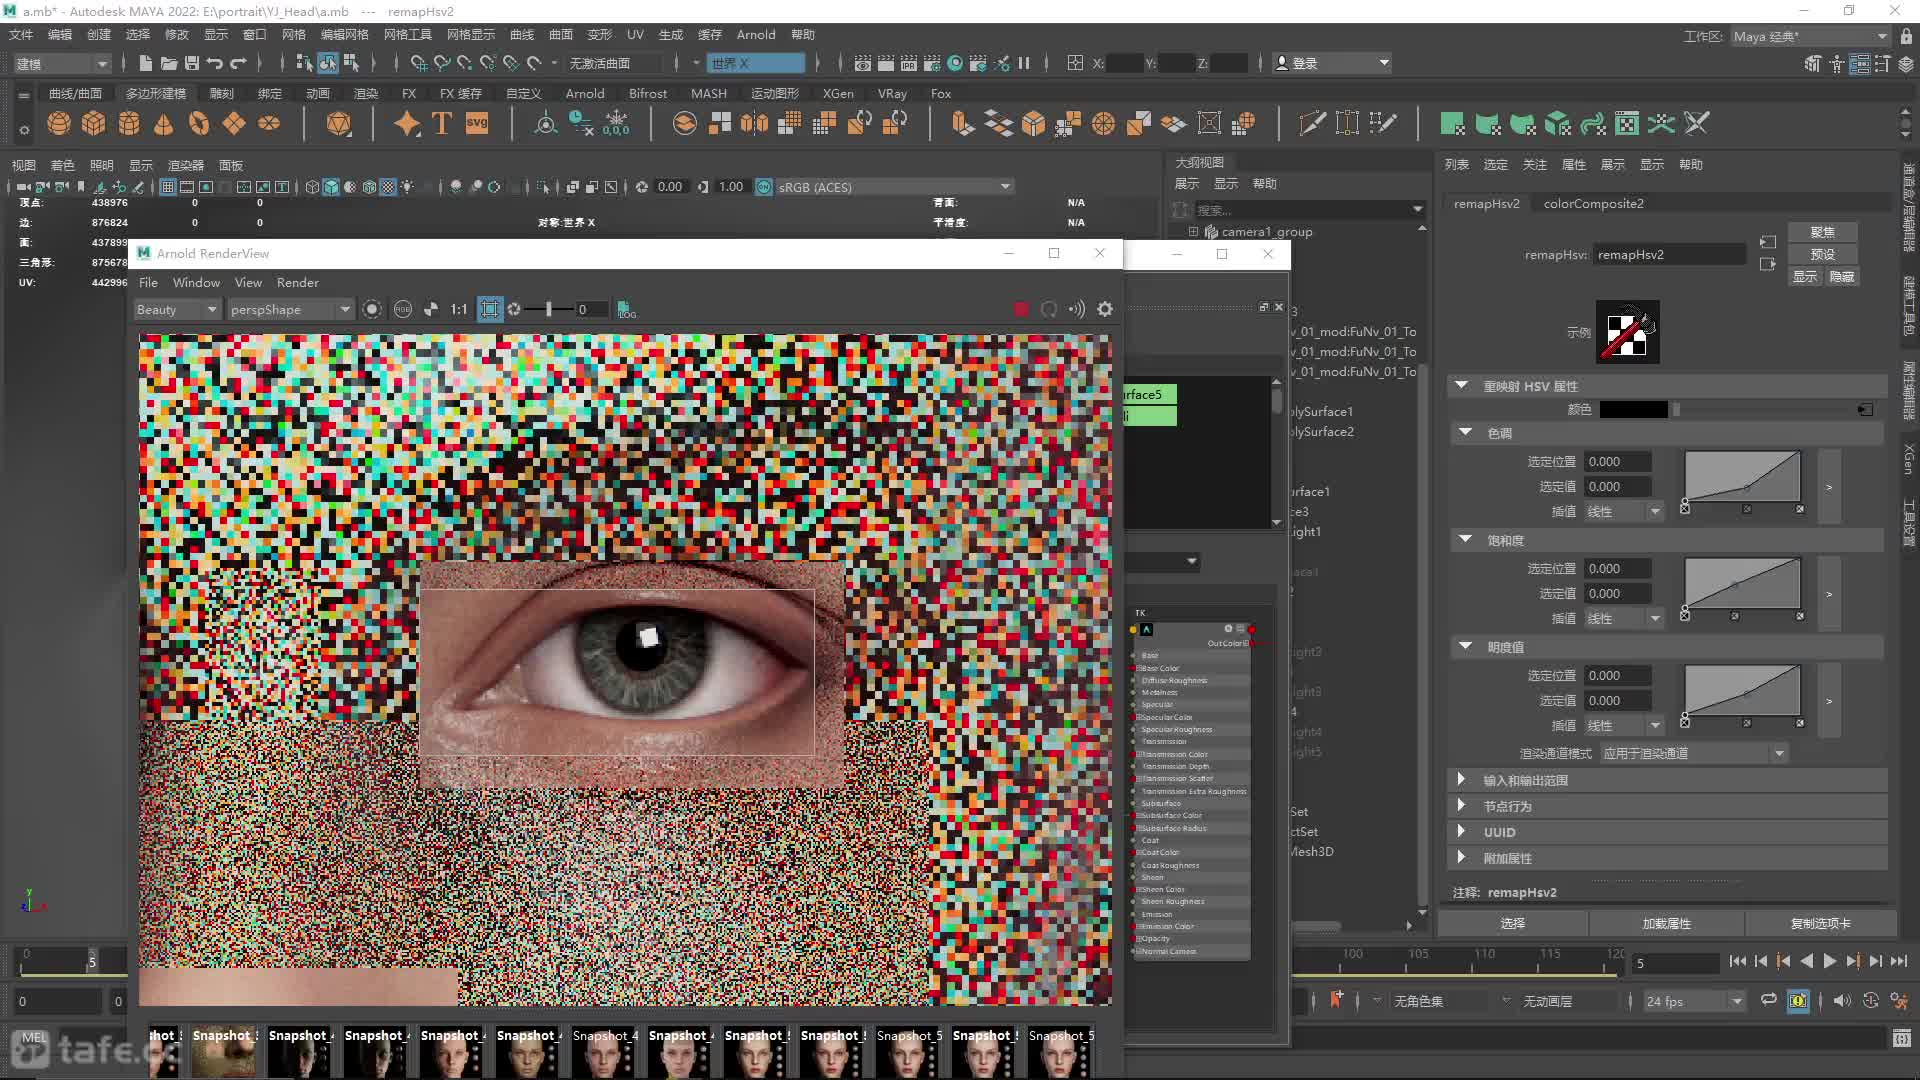
Task: Create a polygon cone from the shelf
Action: [164, 123]
